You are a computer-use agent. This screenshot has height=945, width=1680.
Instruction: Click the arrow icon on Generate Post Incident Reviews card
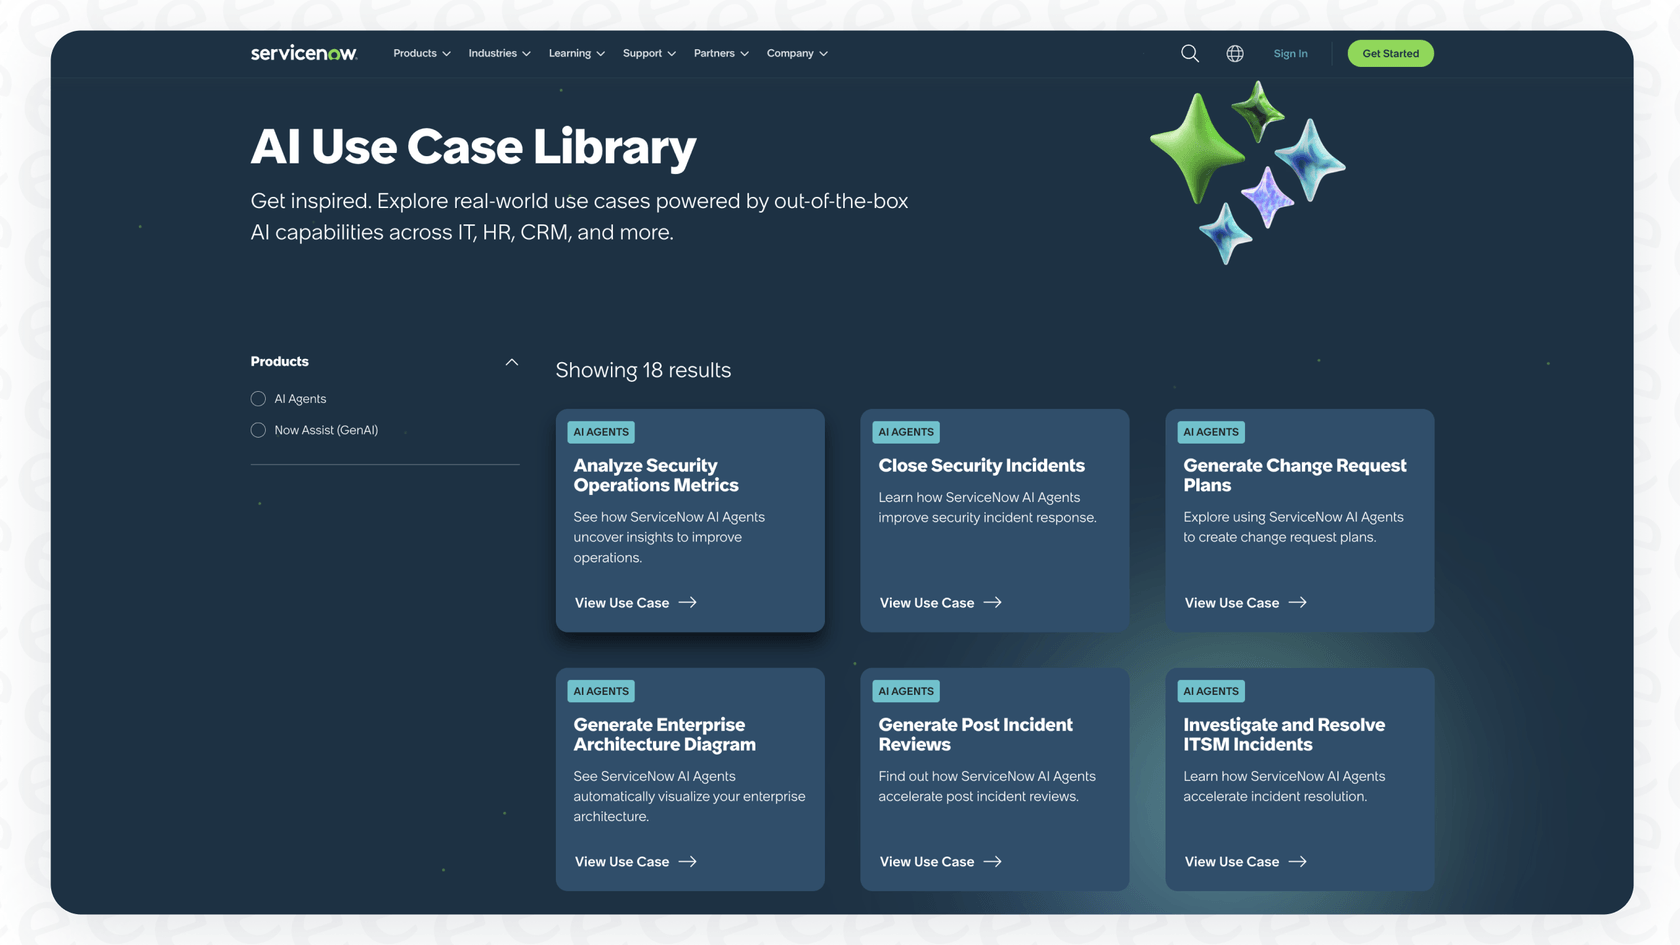[992, 861]
